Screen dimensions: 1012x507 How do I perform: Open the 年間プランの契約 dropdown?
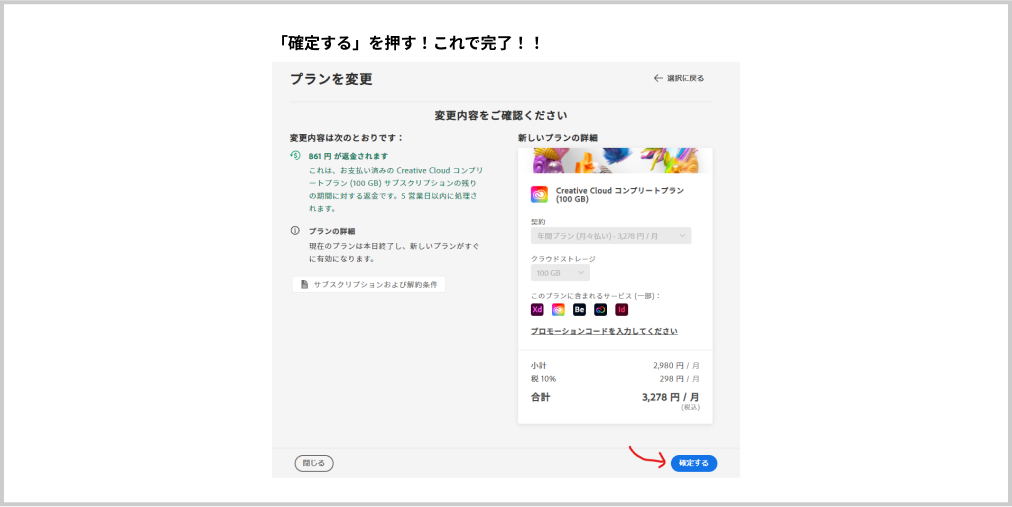611,236
